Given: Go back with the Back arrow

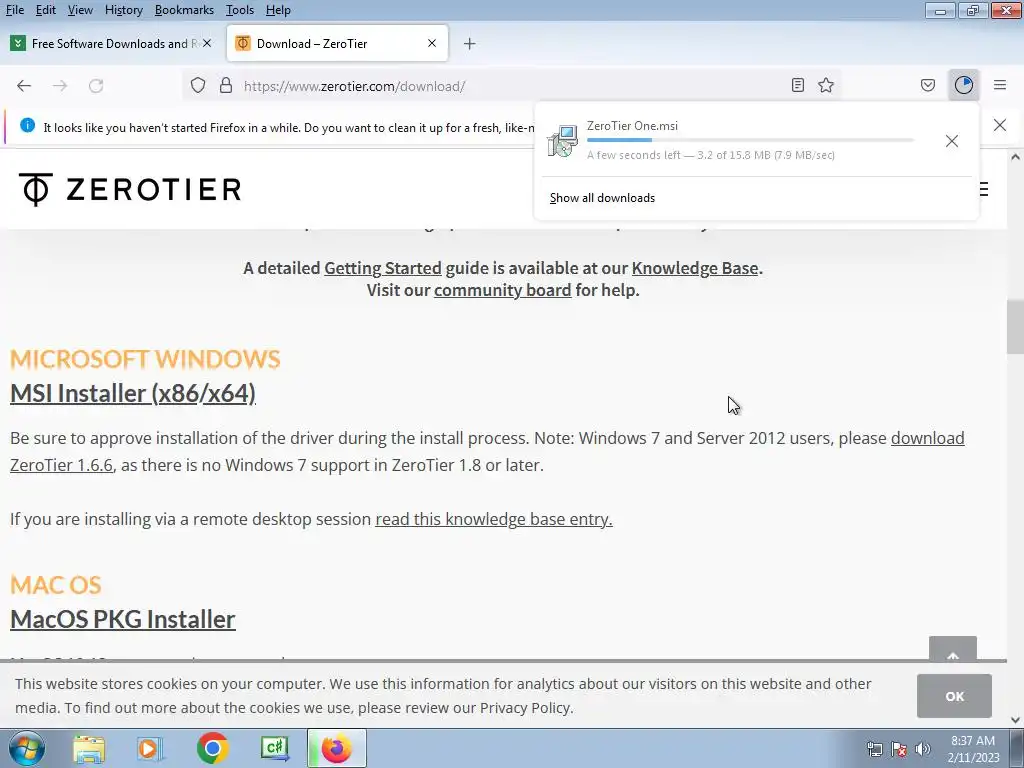Looking at the screenshot, I should click(x=24, y=86).
